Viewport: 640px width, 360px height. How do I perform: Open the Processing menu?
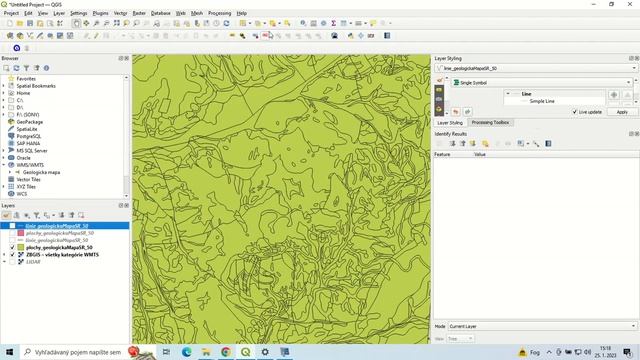tap(220, 13)
